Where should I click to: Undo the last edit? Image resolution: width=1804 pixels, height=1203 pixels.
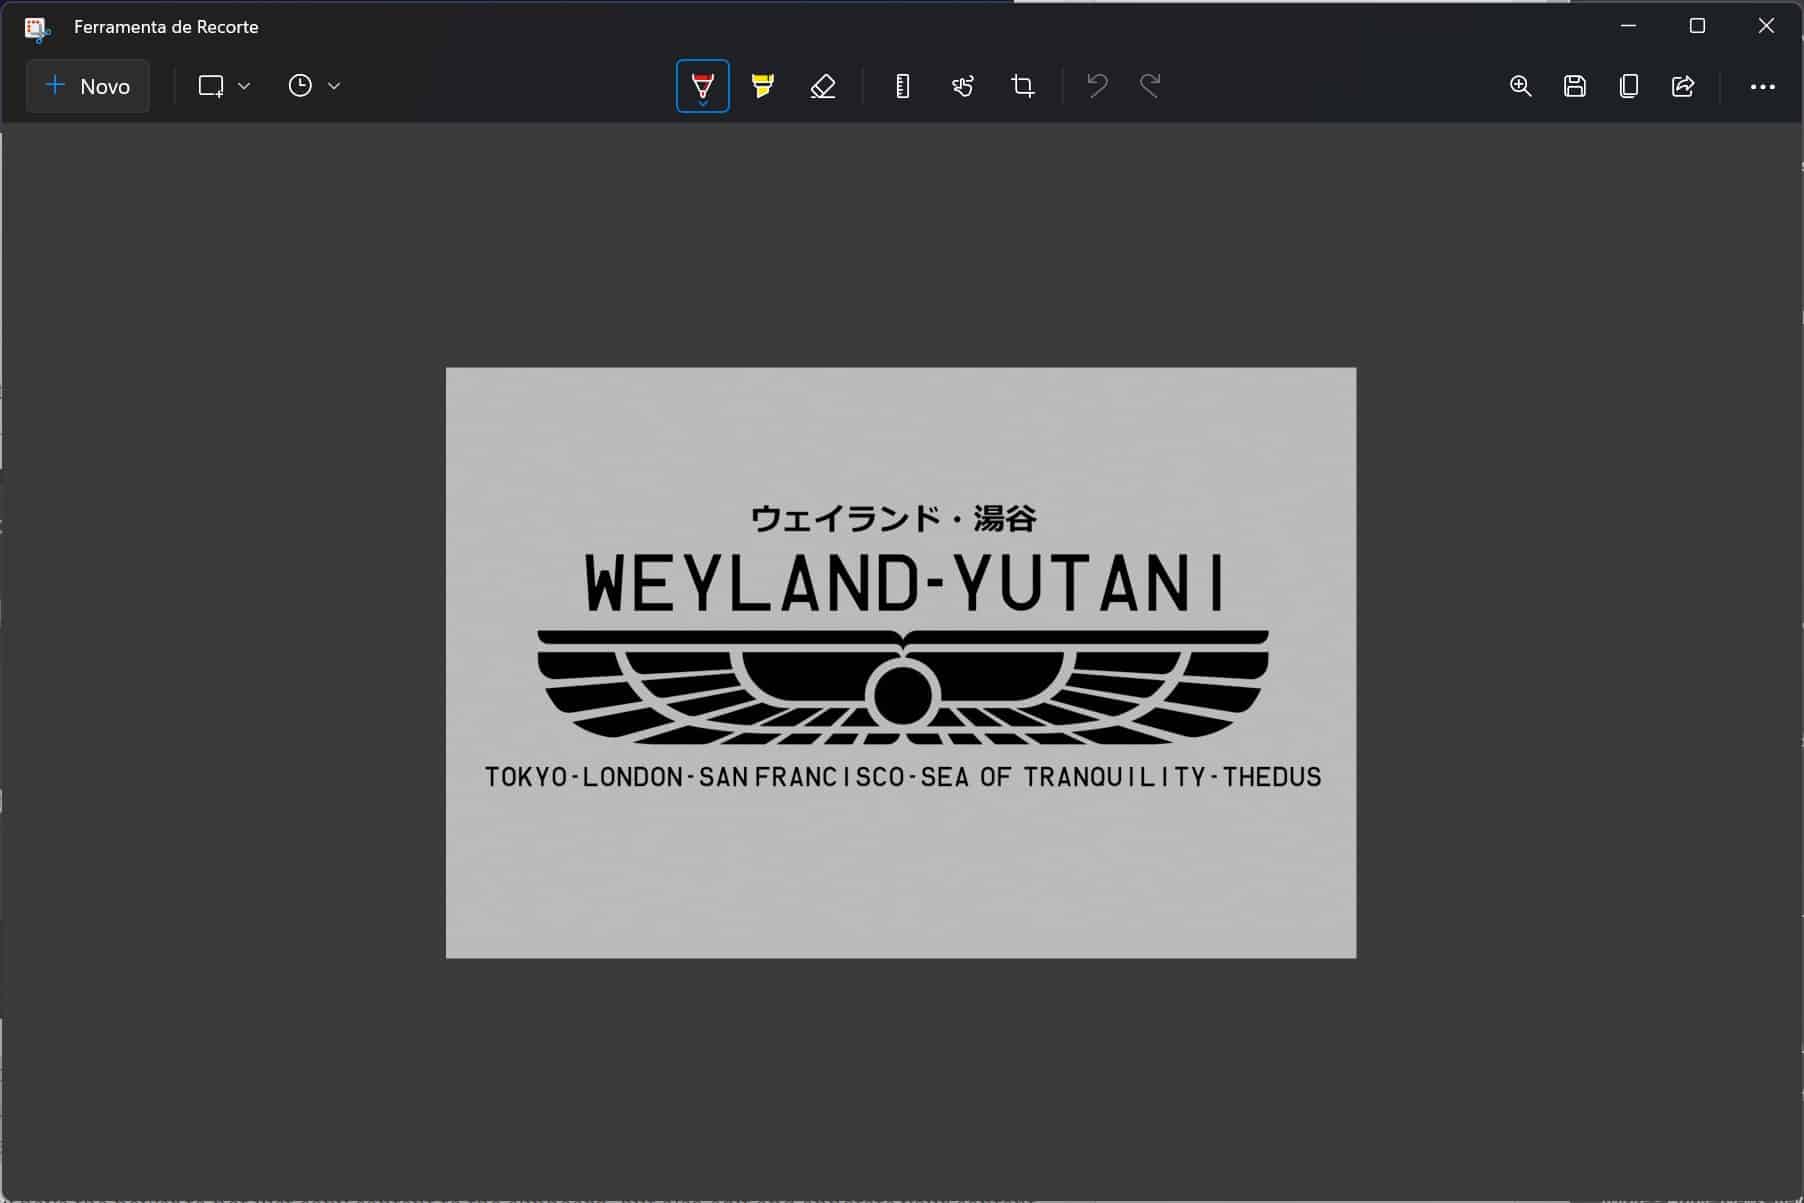click(1097, 86)
